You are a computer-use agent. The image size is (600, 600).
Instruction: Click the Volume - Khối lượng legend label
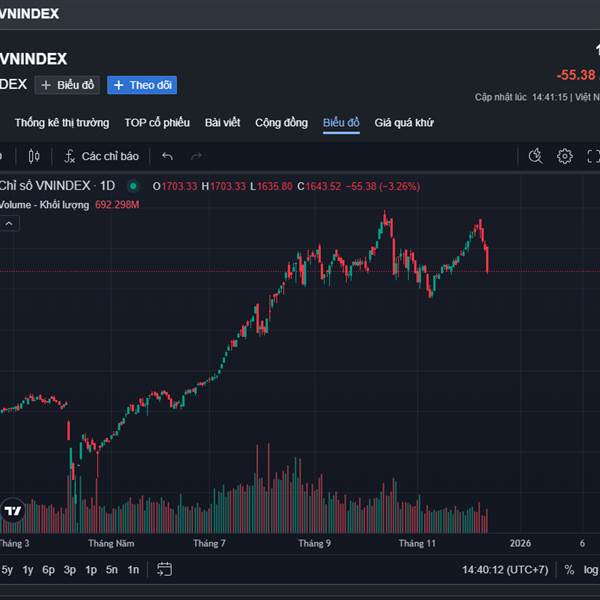point(33,205)
